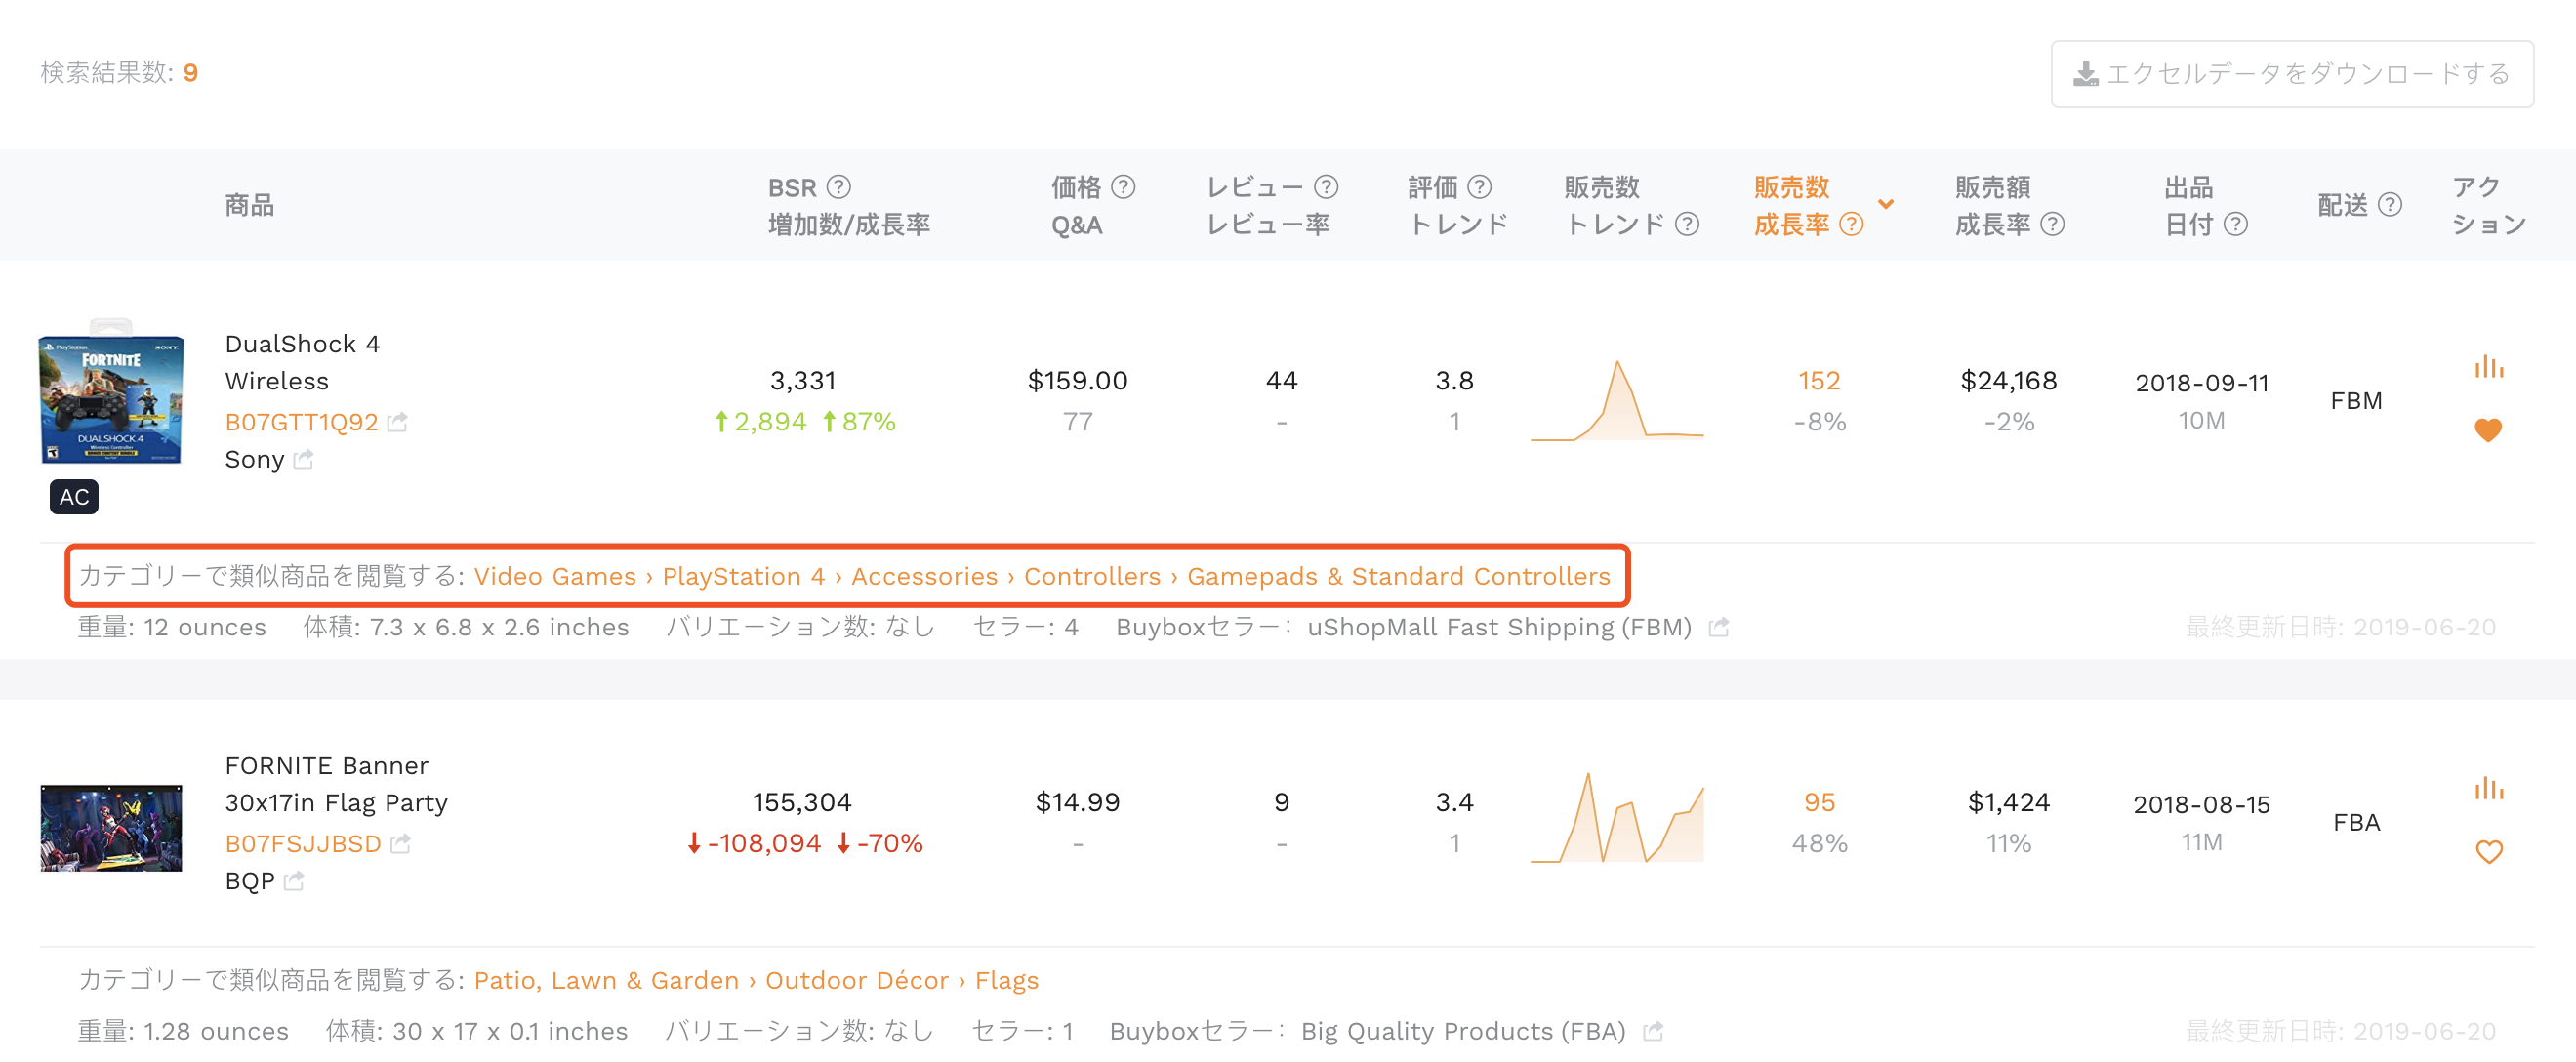Toggle sort order chevron beside 販売数成長率

pyautogui.click(x=1886, y=204)
